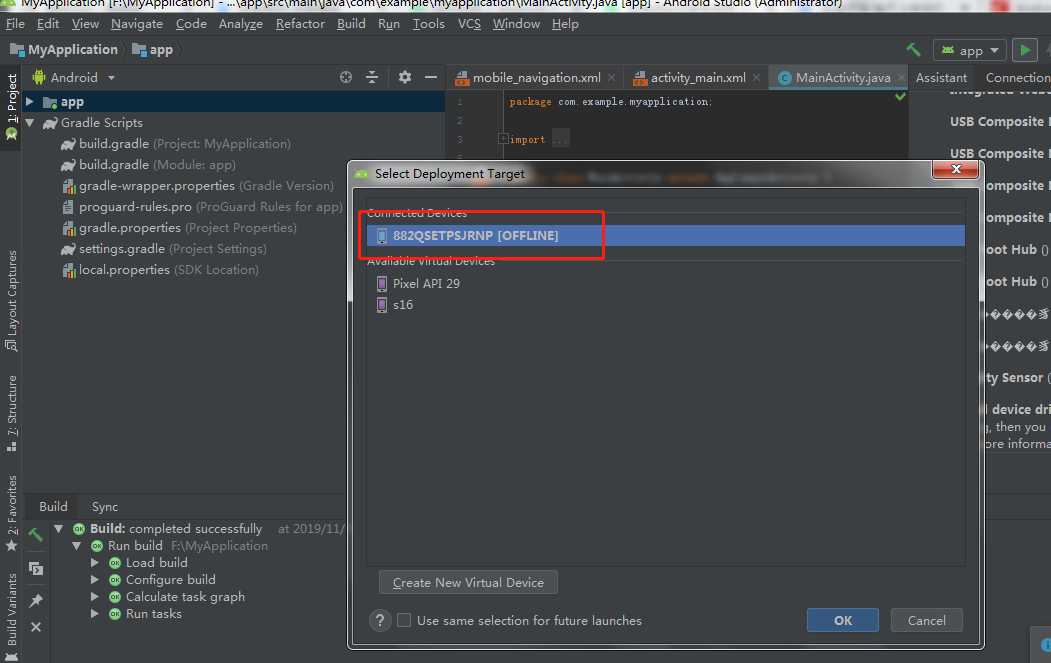The width and height of the screenshot is (1051, 663).
Task: Open the Favorites side tab
Action: tap(11, 514)
